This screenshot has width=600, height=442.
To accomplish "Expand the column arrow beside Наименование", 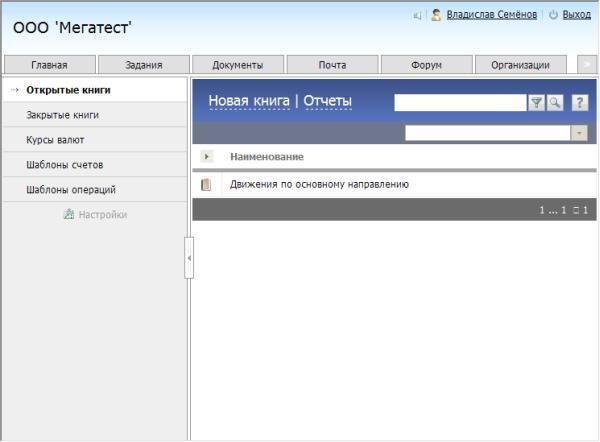I will point(207,157).
